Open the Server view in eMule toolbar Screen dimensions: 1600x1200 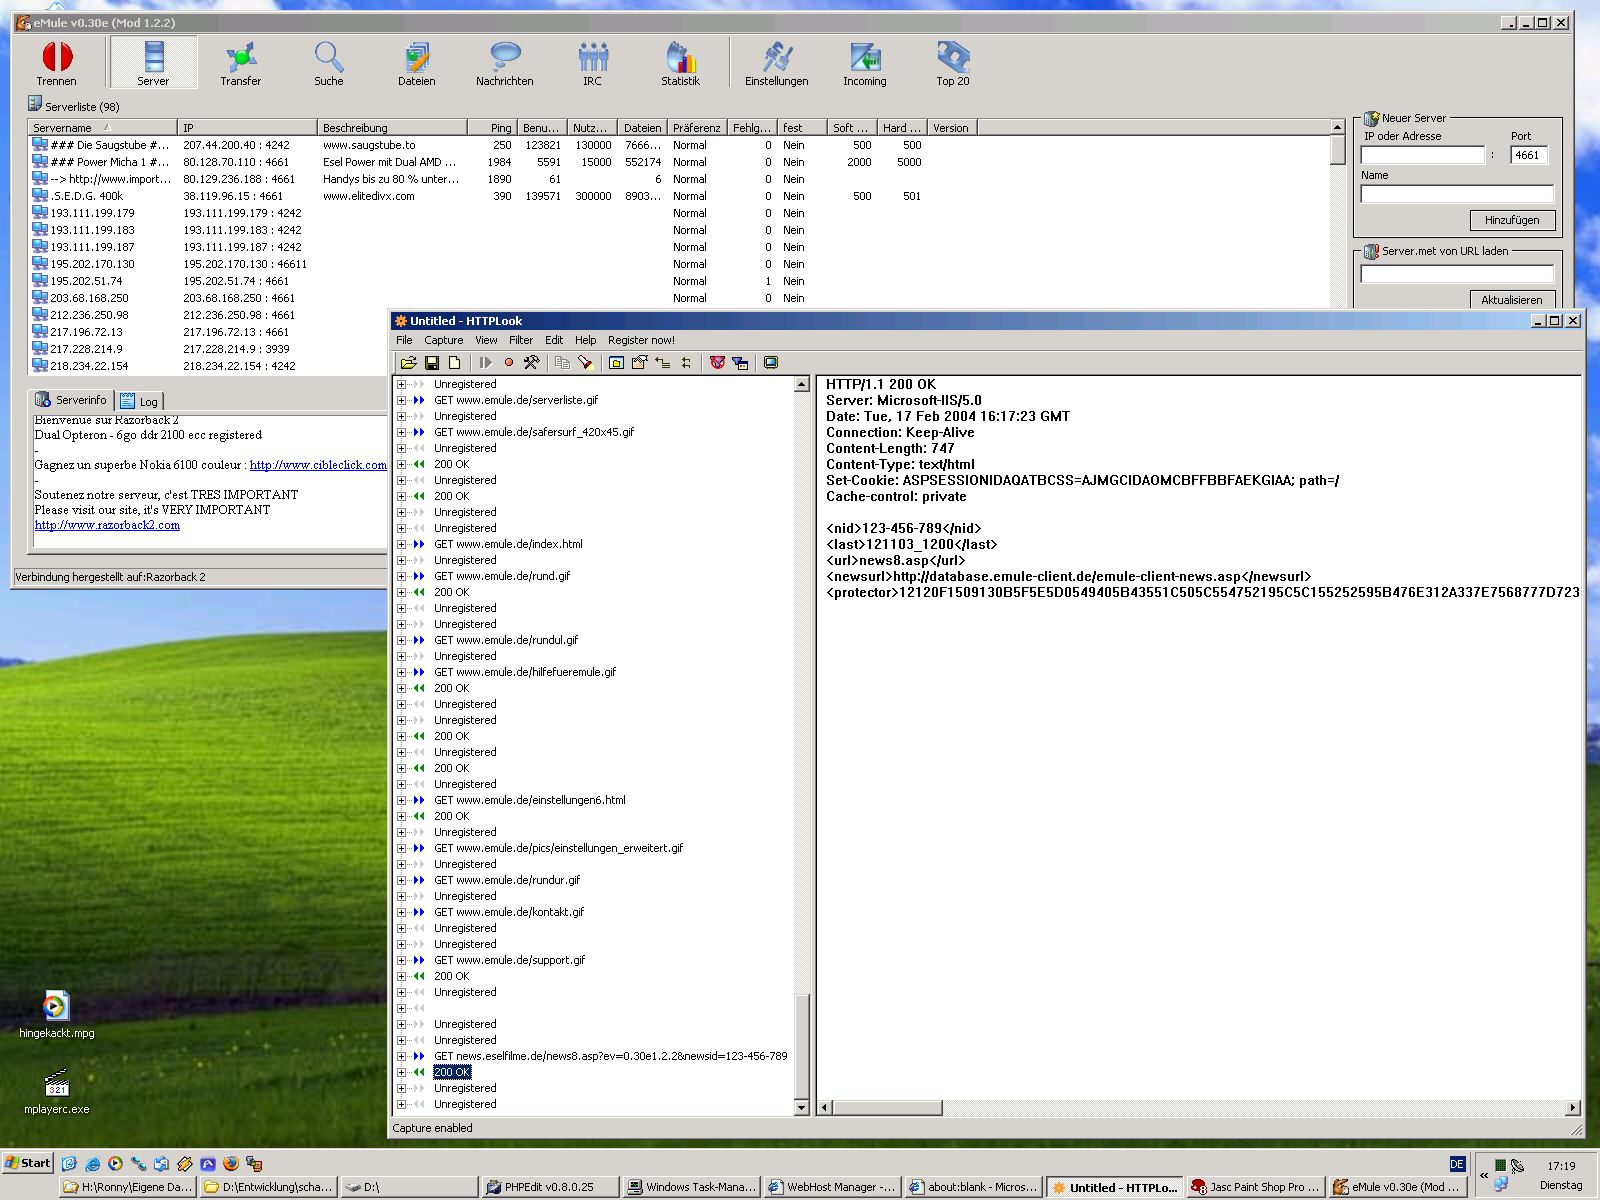(x=153, y=63)
